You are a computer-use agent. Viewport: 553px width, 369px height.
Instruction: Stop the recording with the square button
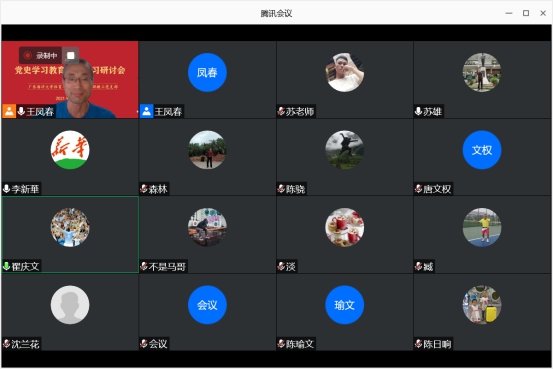click(x=71, y=55)
